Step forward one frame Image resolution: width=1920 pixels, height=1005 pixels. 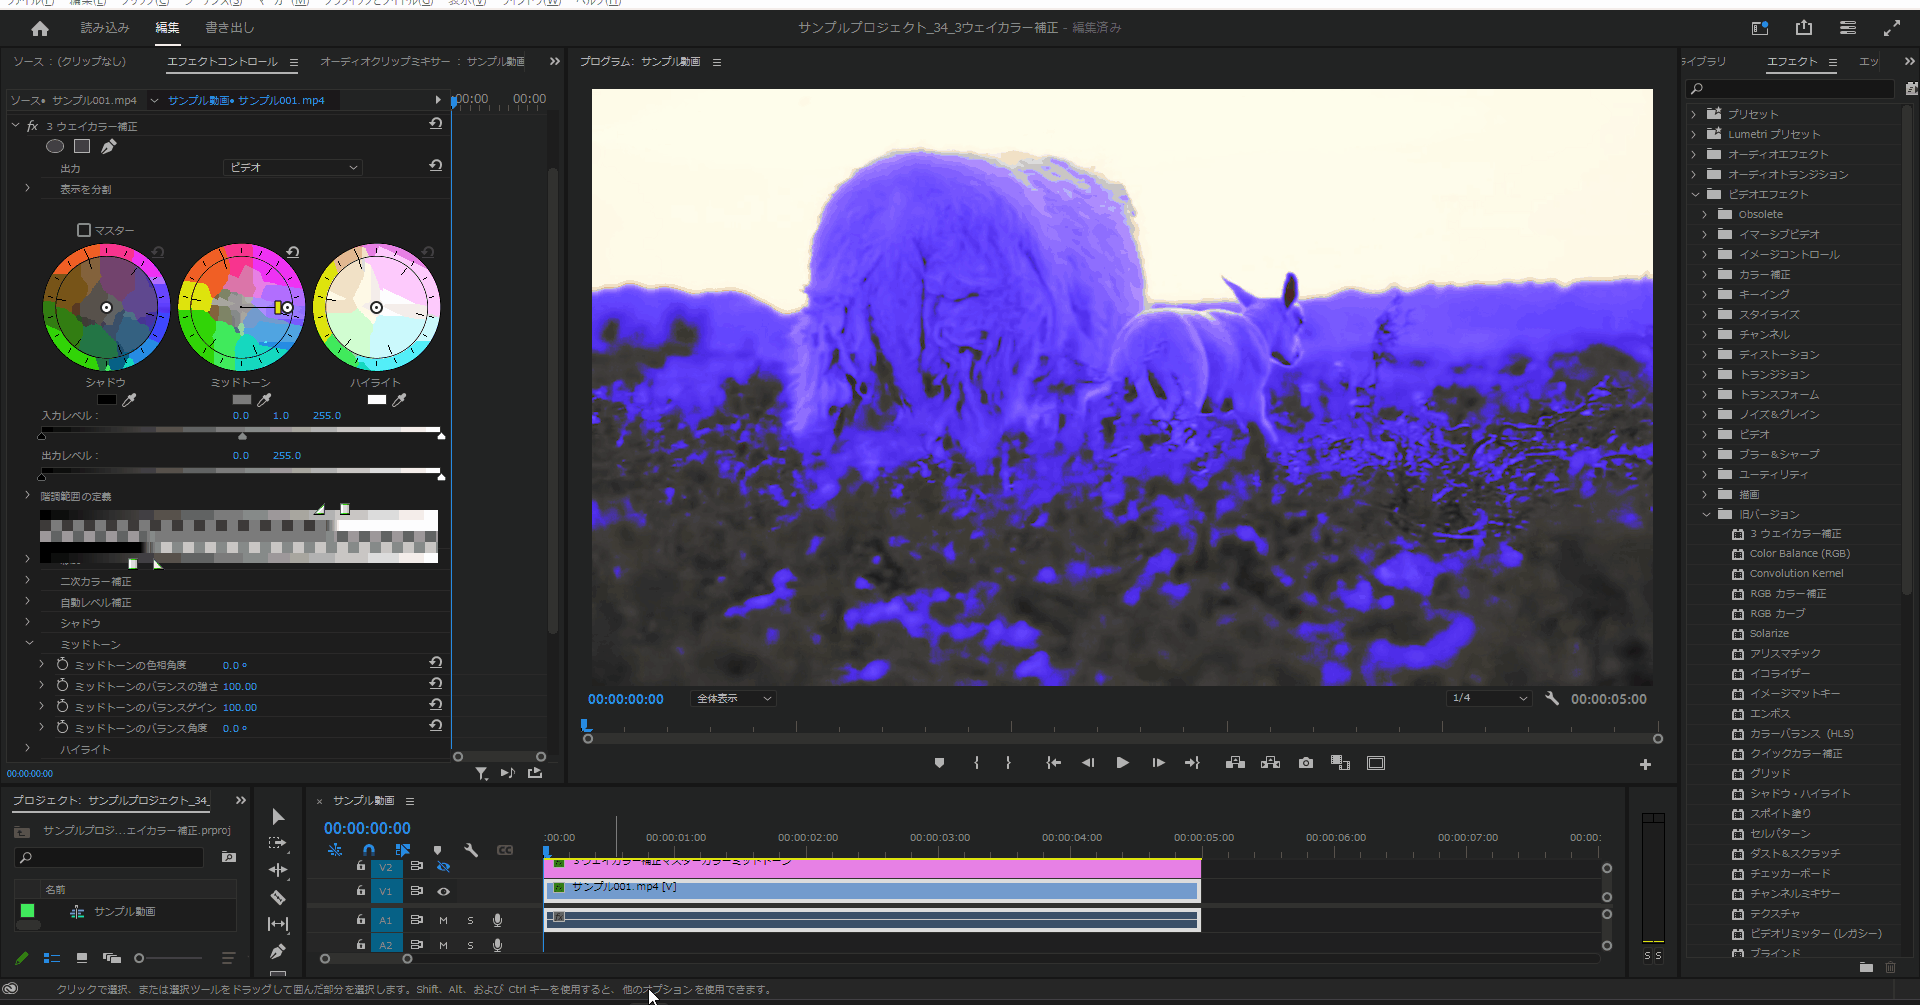click(x=1158, y=763)
